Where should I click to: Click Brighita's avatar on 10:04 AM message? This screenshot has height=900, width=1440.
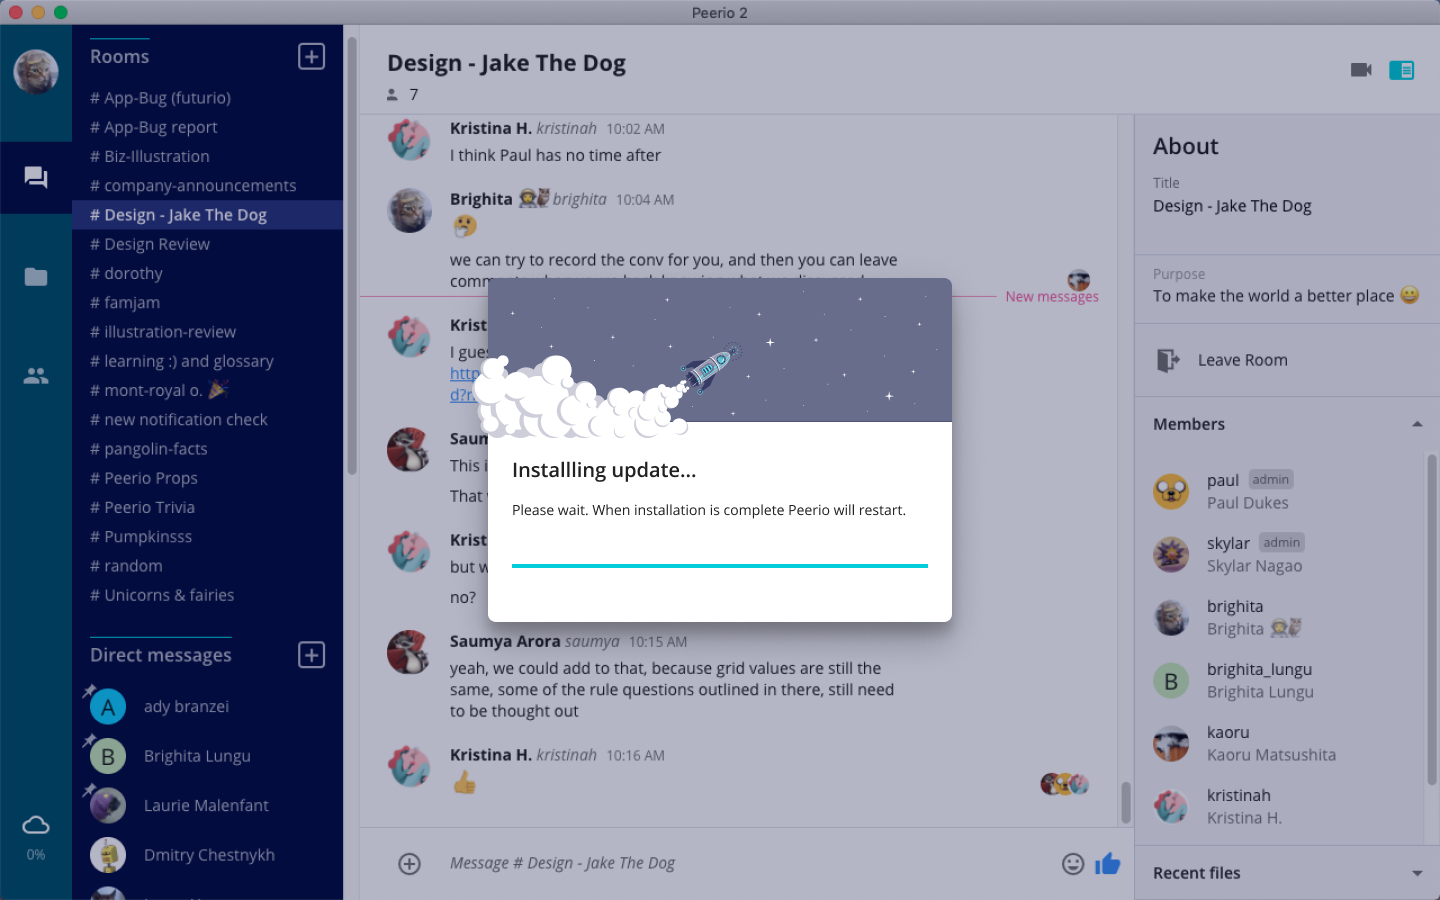pyautogui.click(x=410, y=210)
